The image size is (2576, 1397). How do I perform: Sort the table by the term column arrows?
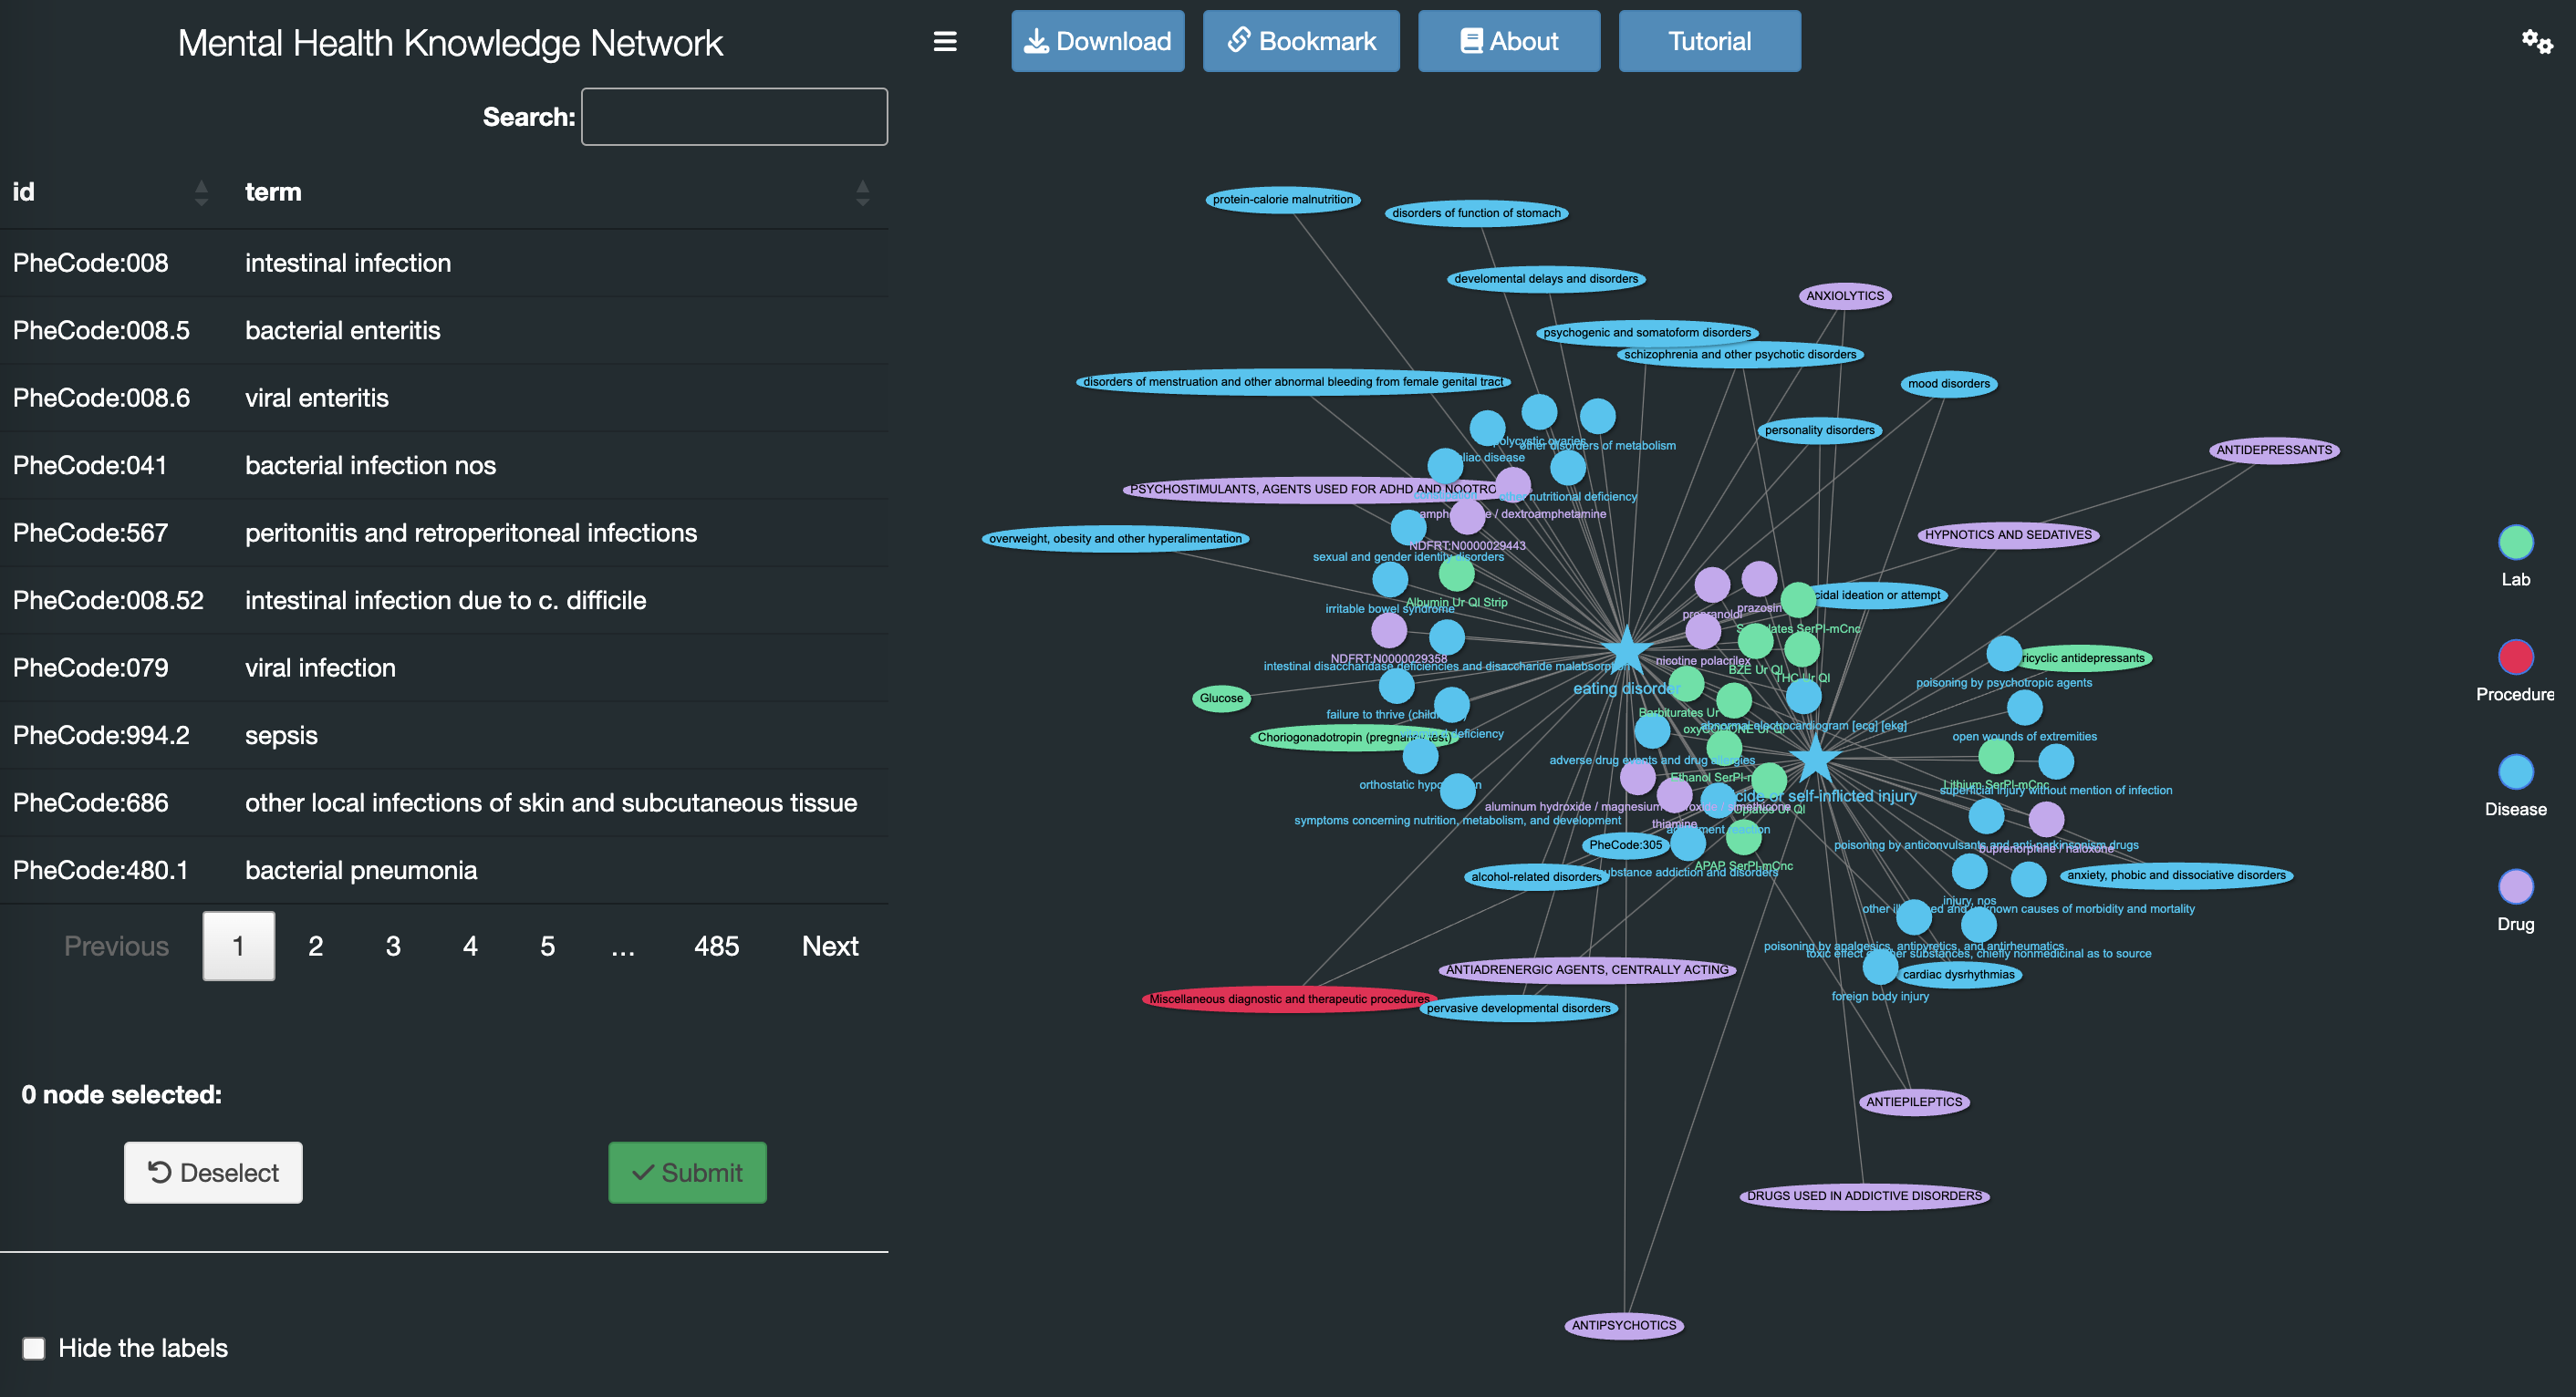pyautogui.click(x=861, y=192)
